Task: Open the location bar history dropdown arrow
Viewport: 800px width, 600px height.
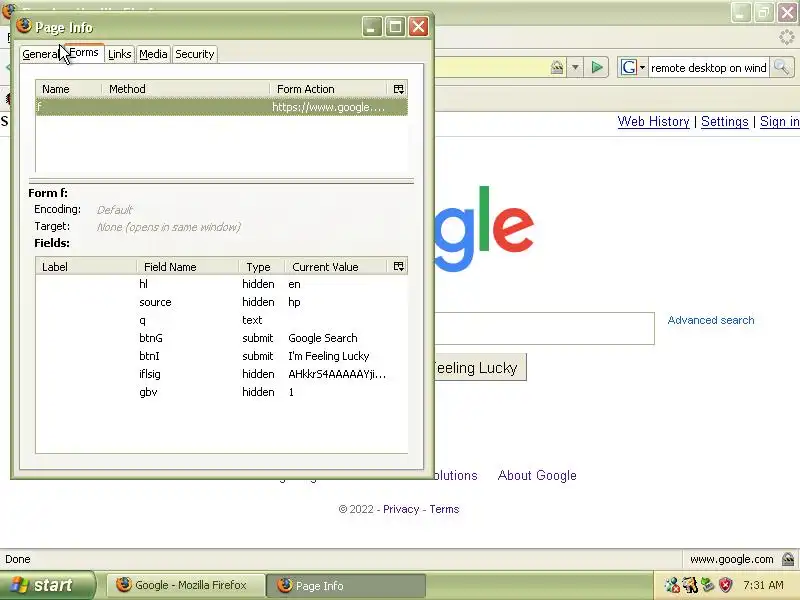Action: pos(575,67)
